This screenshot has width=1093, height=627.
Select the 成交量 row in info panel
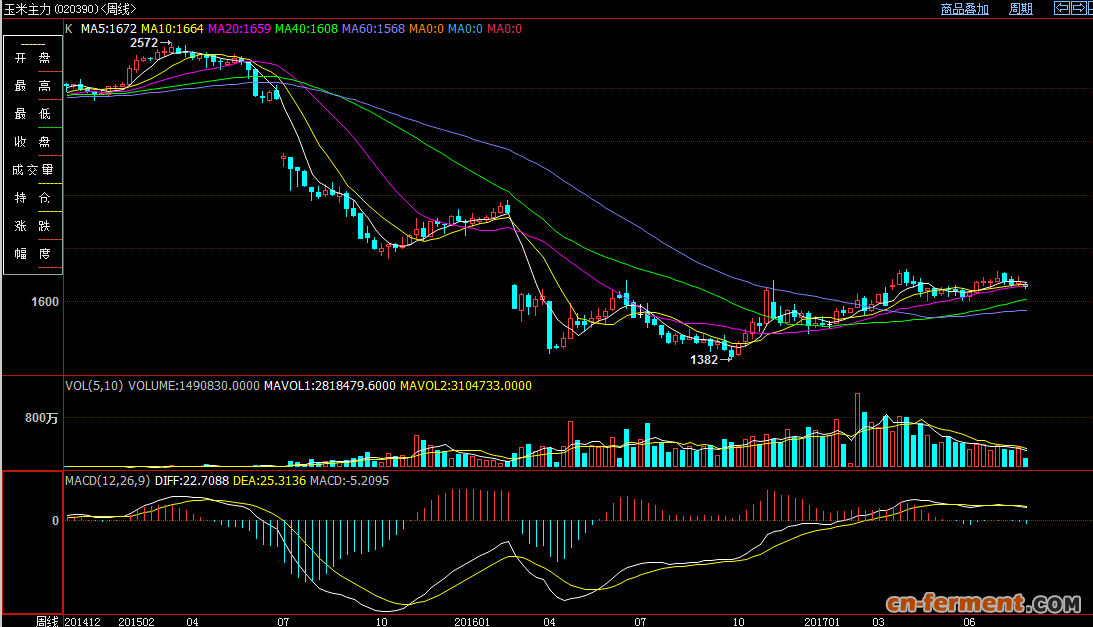33,171
